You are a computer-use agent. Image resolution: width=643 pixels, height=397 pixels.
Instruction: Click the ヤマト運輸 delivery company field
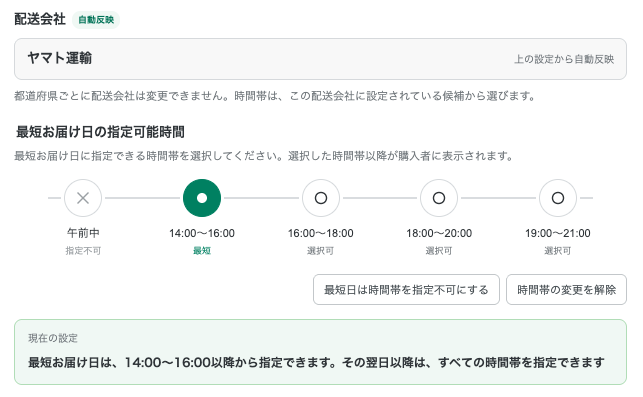[x=320, y=59]
